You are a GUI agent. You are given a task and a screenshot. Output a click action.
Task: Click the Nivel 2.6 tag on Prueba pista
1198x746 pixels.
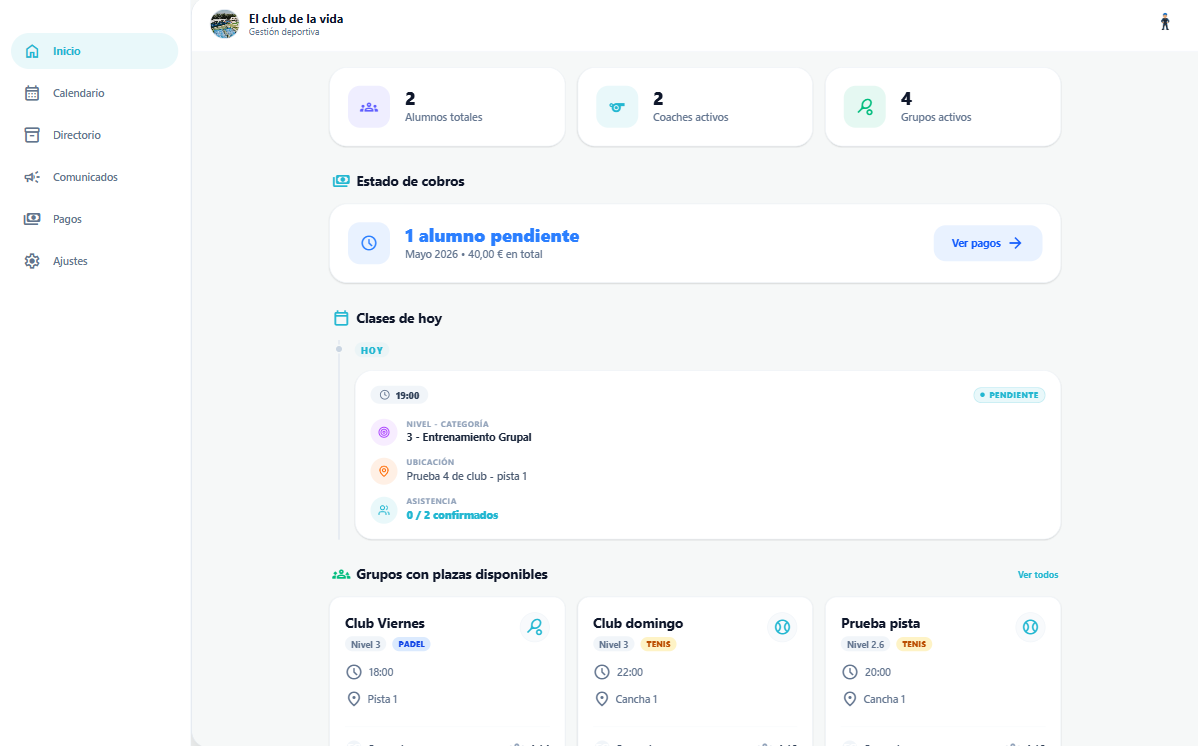[x=866, y=644]
